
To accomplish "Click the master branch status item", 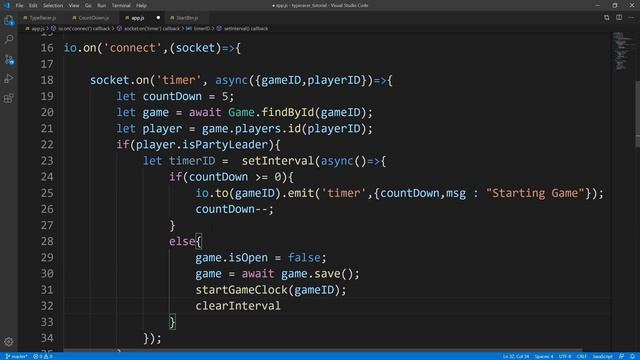I will (16, 356).
